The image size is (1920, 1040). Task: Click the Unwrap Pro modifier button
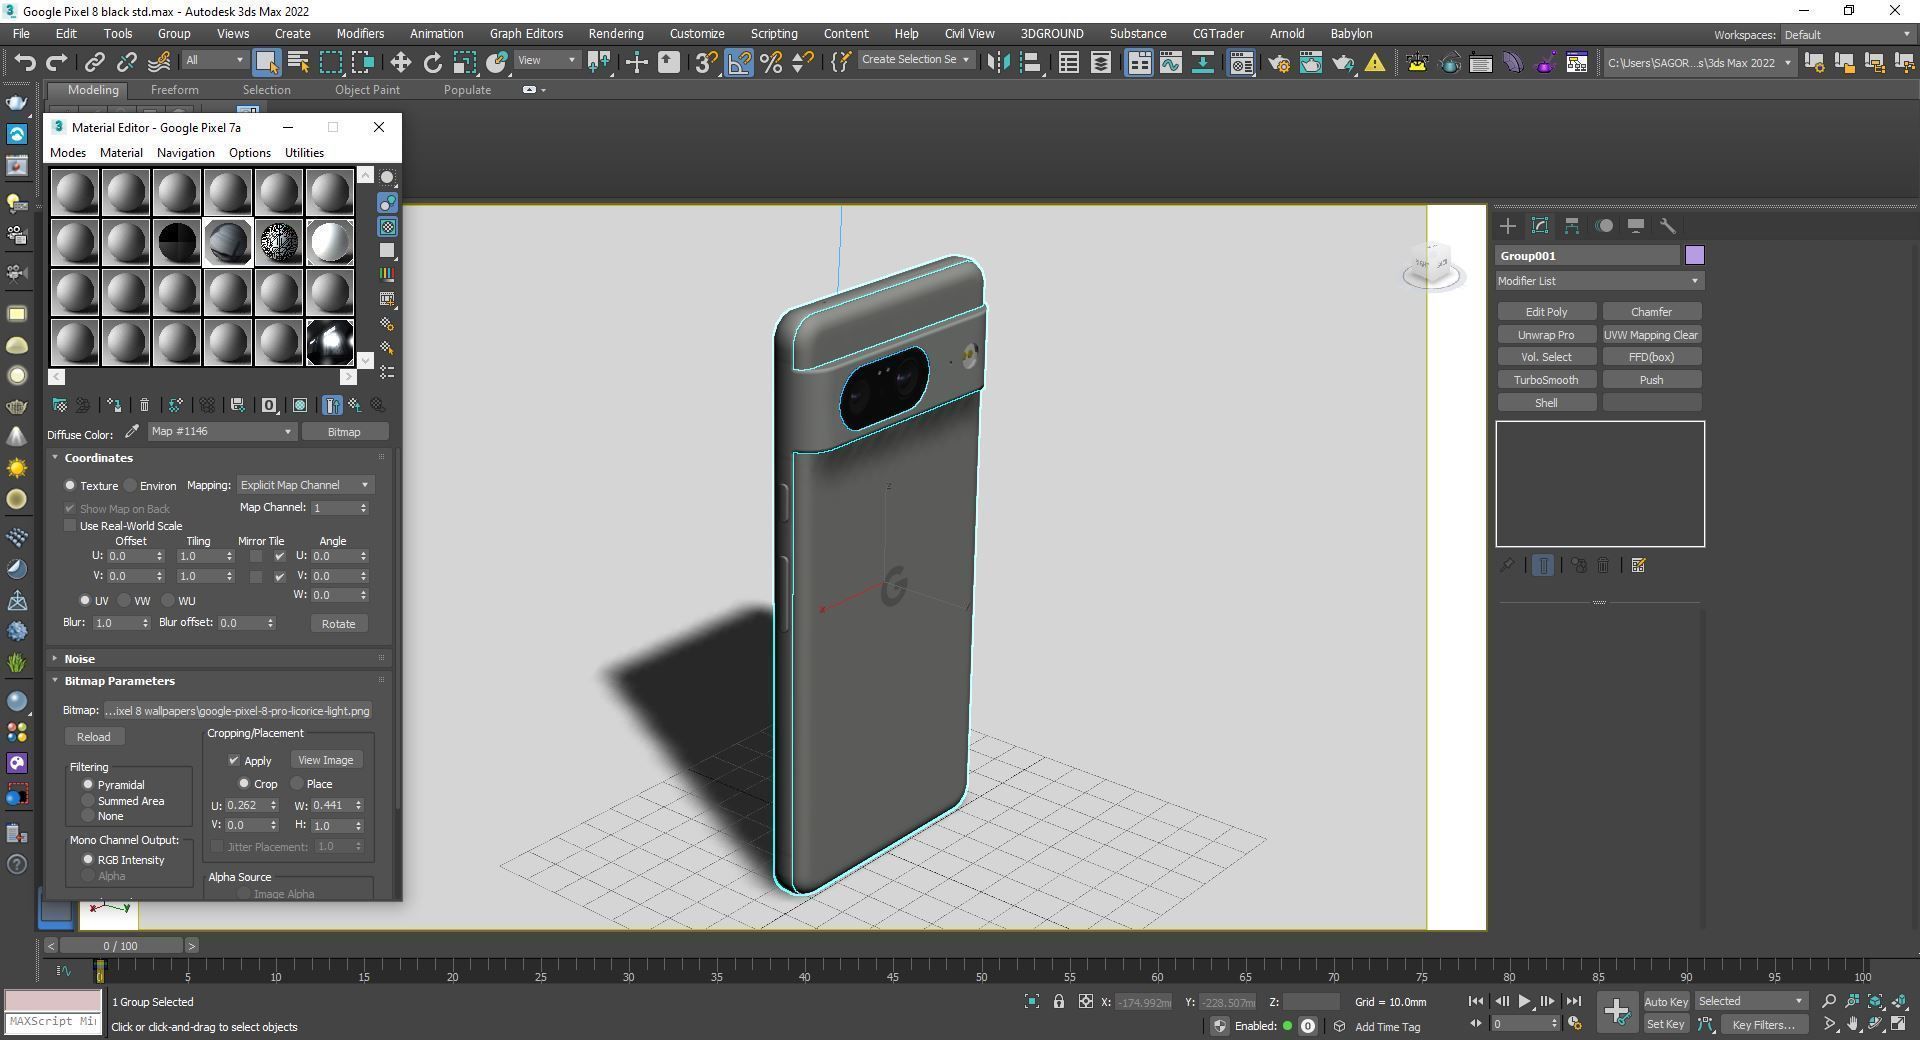point(1546,335)
